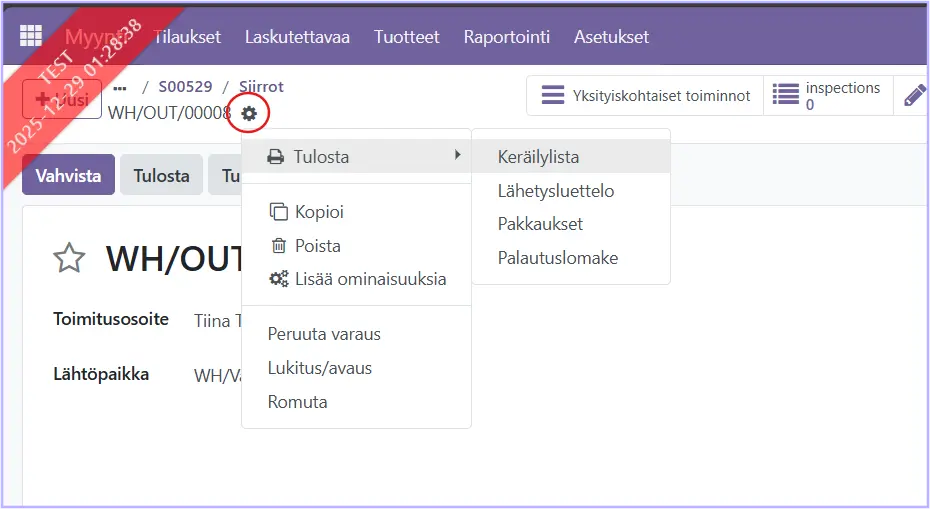This screenshot has height=509, width=930.
Task: Expand the Tulosta submenu arrow
Action: [x=458, y=156]
